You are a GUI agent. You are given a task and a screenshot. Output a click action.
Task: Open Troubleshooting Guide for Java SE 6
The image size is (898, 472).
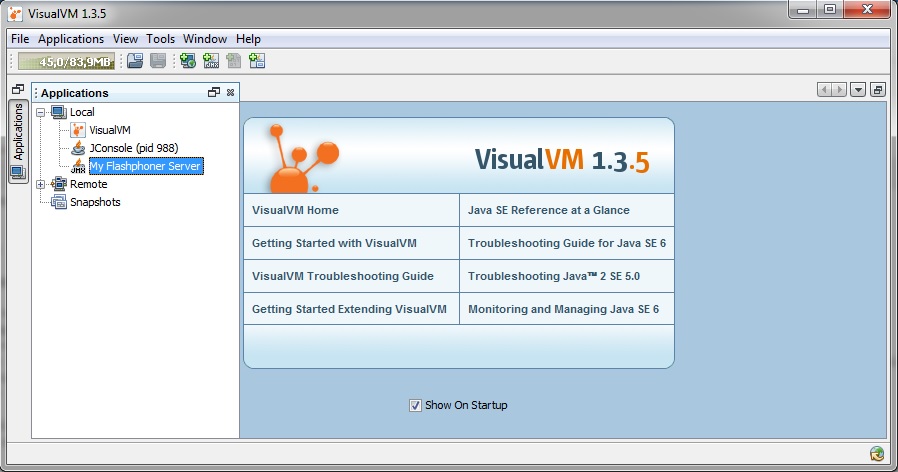566,243
